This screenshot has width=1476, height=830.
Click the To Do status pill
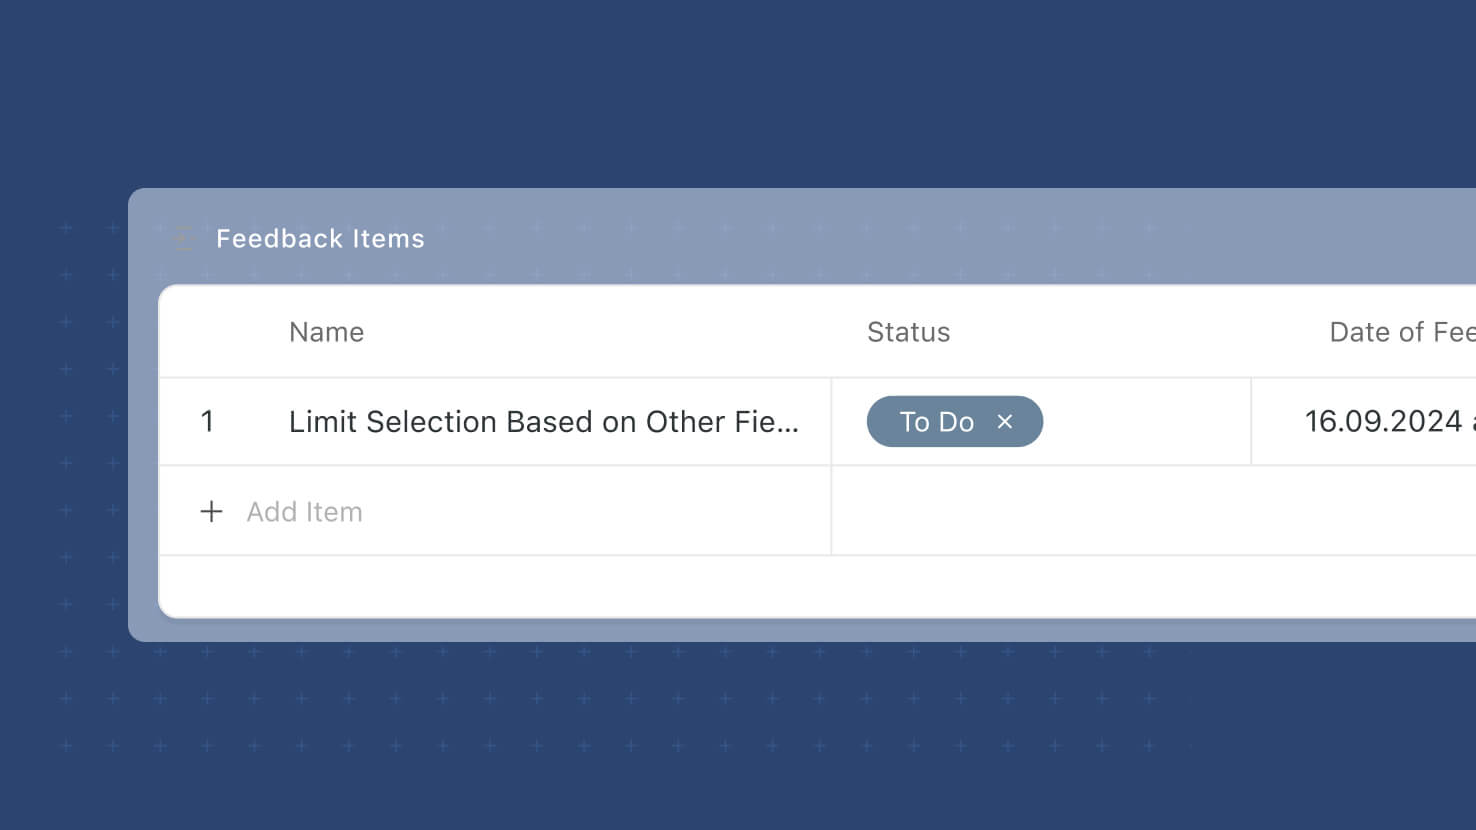click(x=937, y=422)
